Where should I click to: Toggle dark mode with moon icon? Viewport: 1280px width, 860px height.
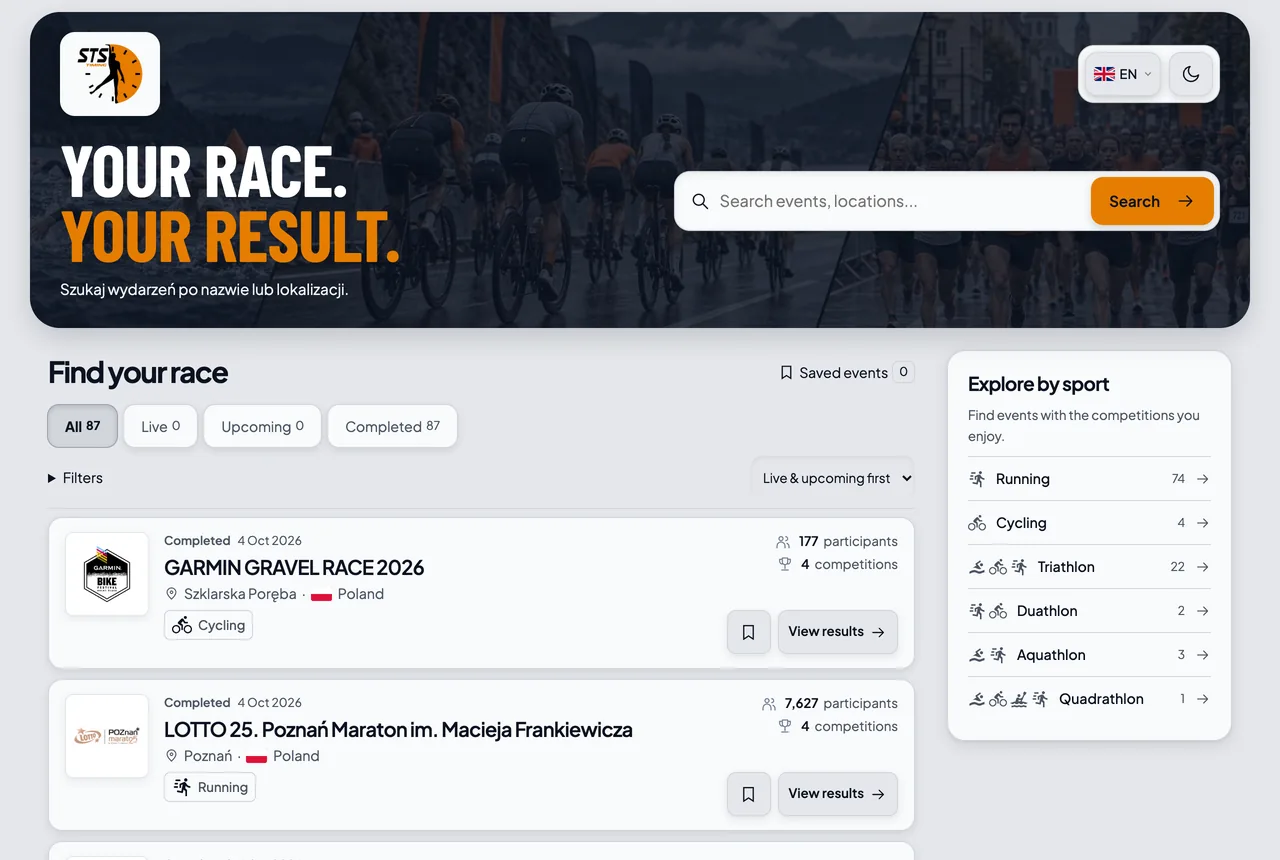tap(1191, 74)
